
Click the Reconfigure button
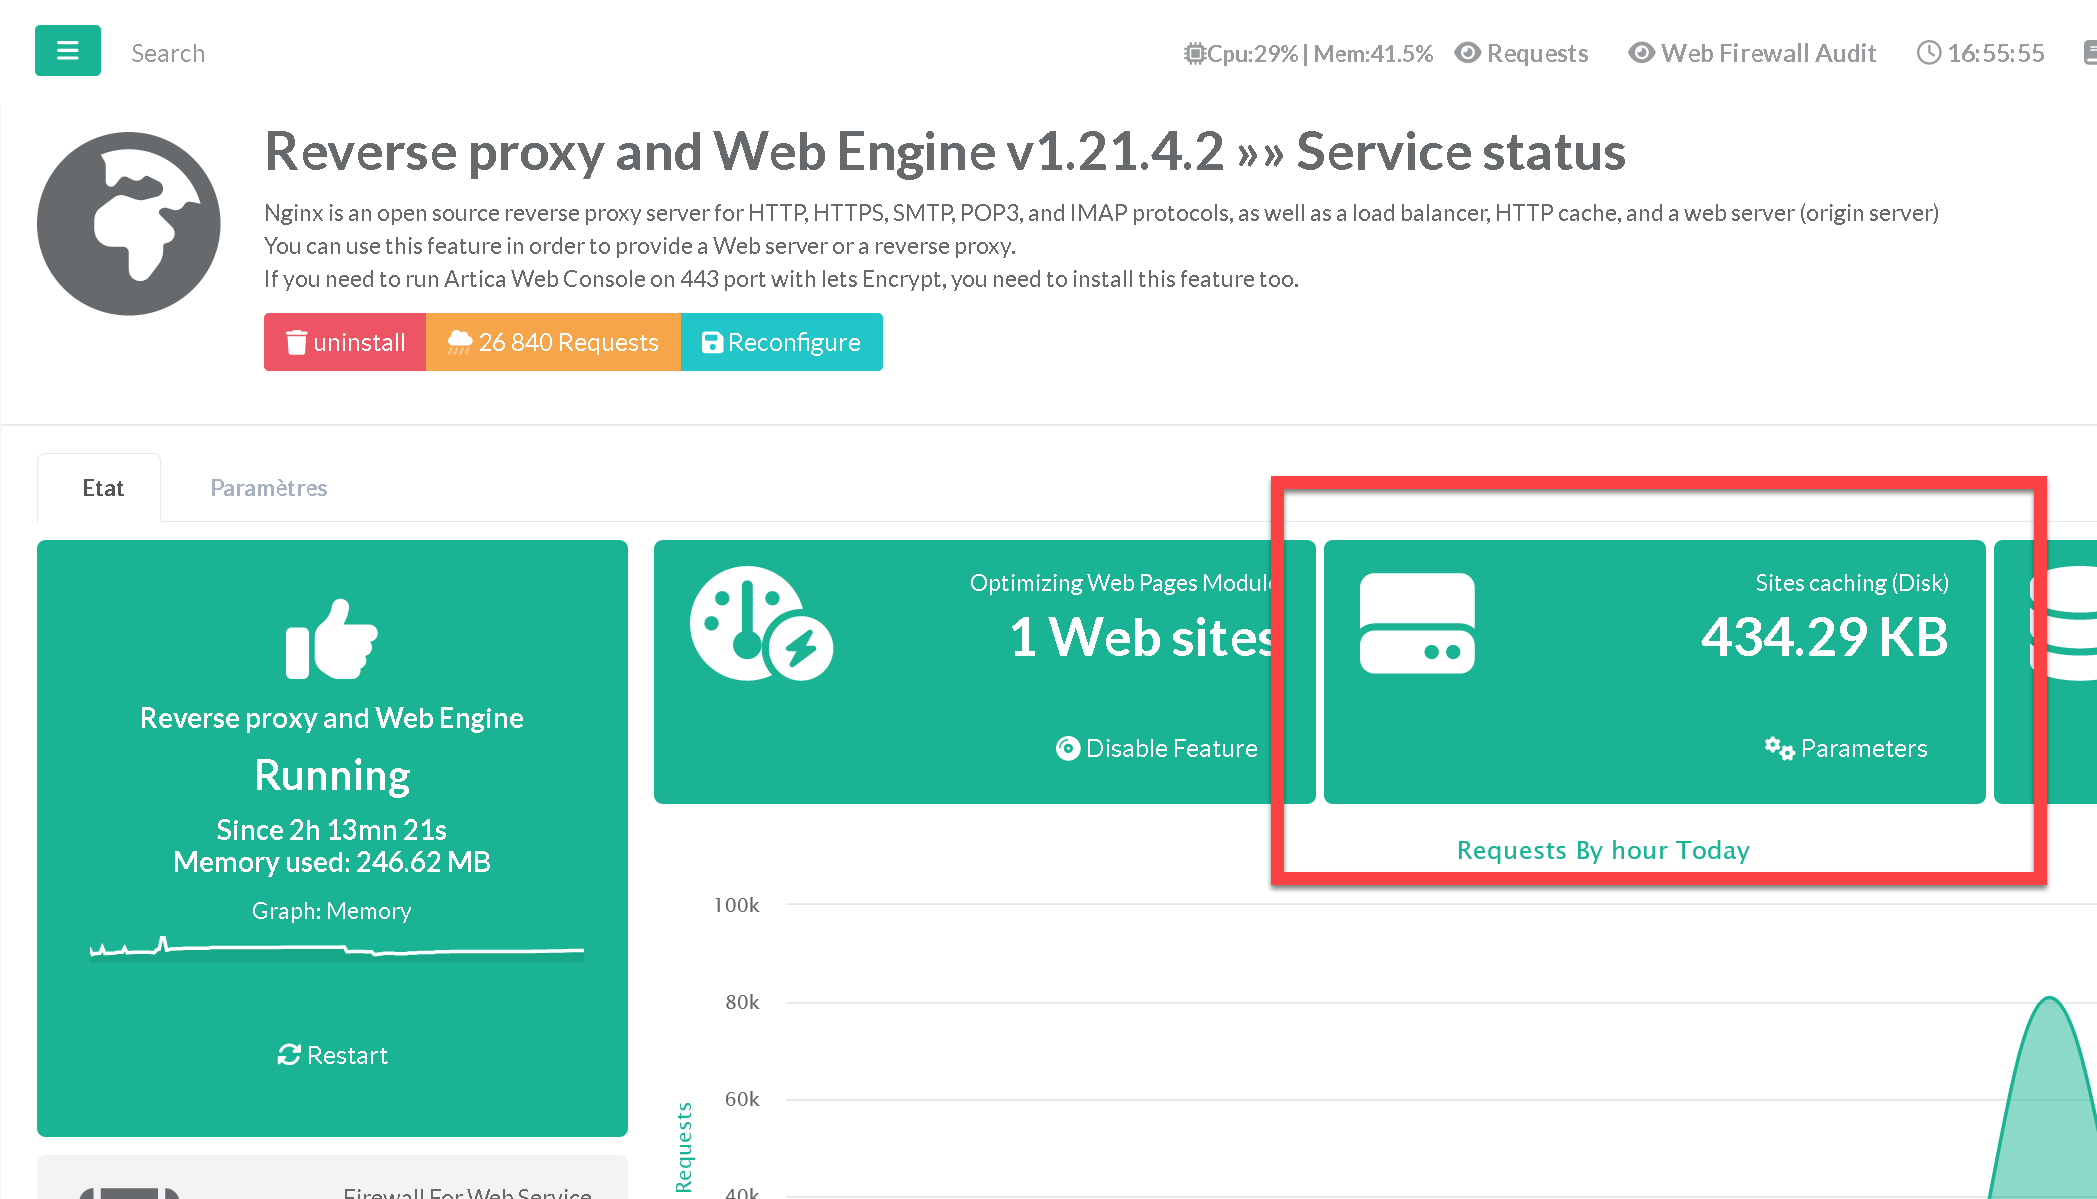781,342
